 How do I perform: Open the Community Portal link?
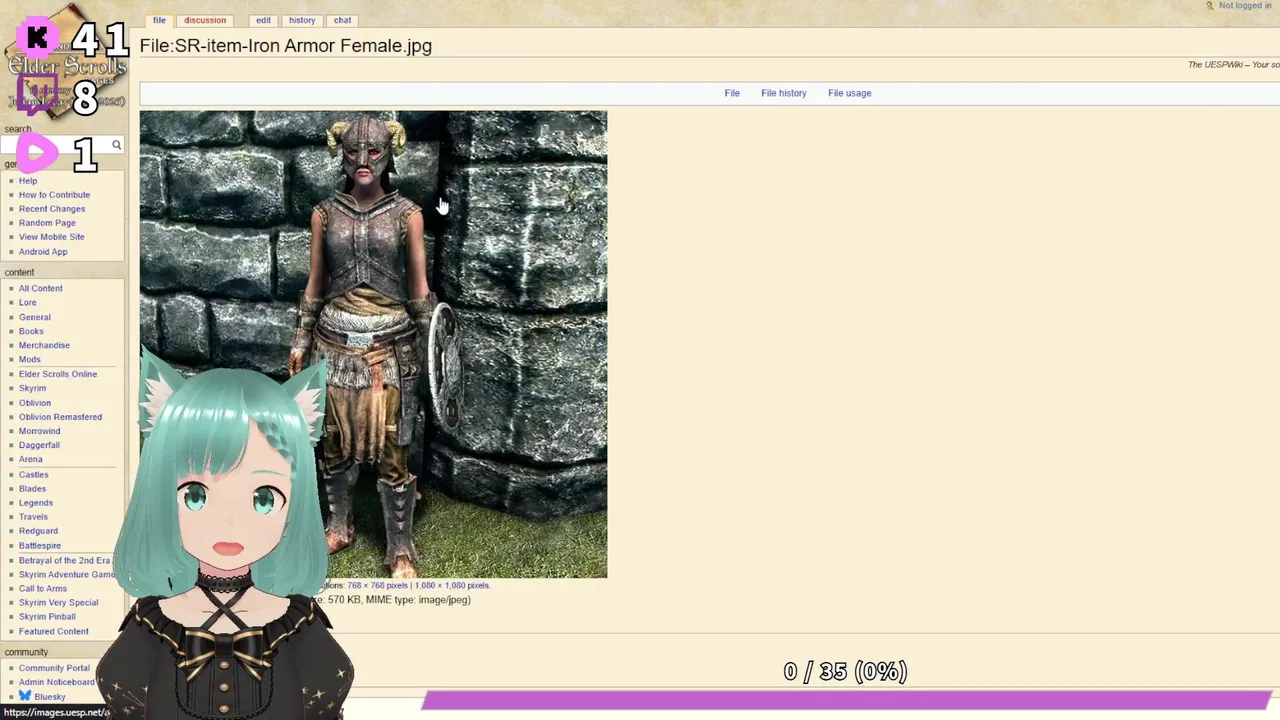pos(54,668)
